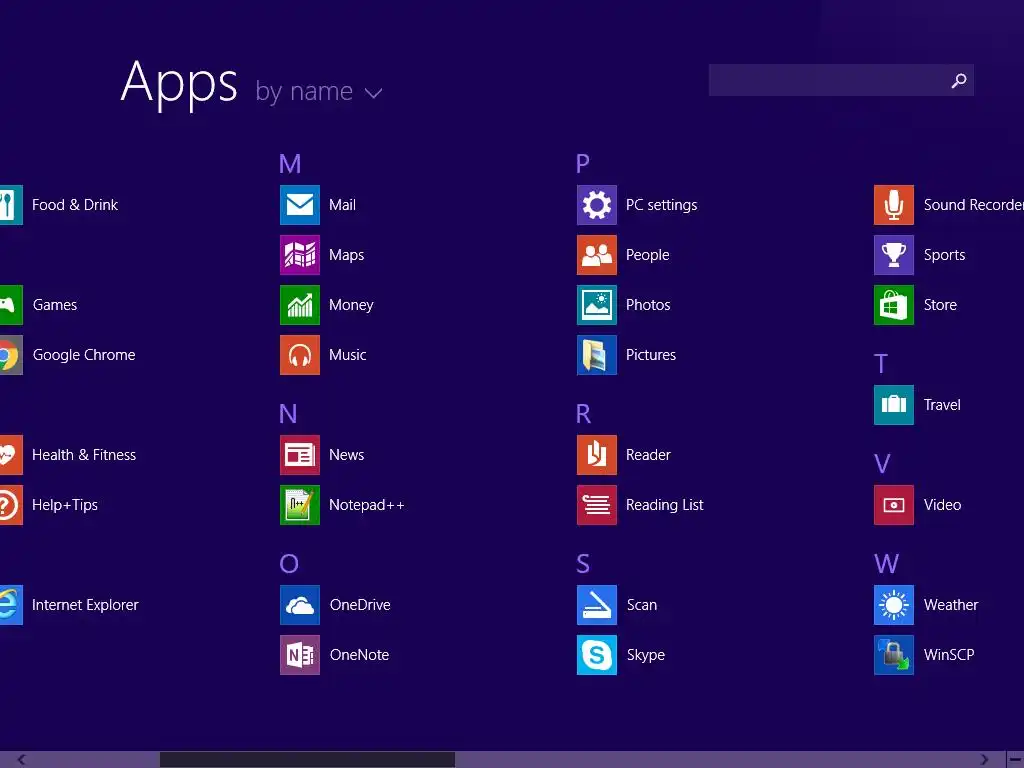
Task: Expand the 'by name' sort dropdown
Action: 319,91
